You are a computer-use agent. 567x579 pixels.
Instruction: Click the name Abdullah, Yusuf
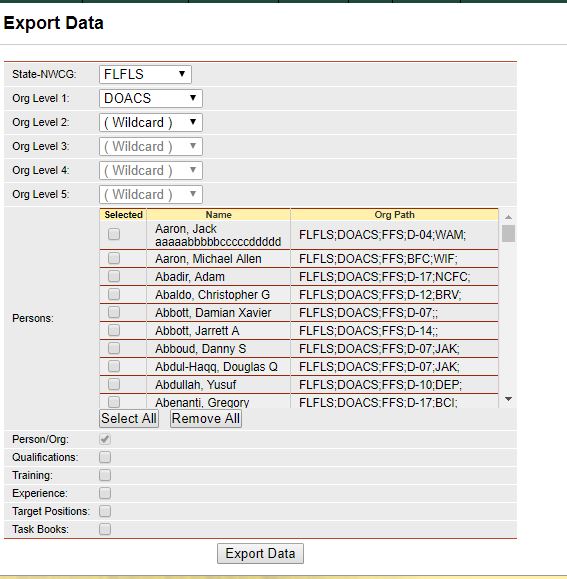(x=195, y=385)
